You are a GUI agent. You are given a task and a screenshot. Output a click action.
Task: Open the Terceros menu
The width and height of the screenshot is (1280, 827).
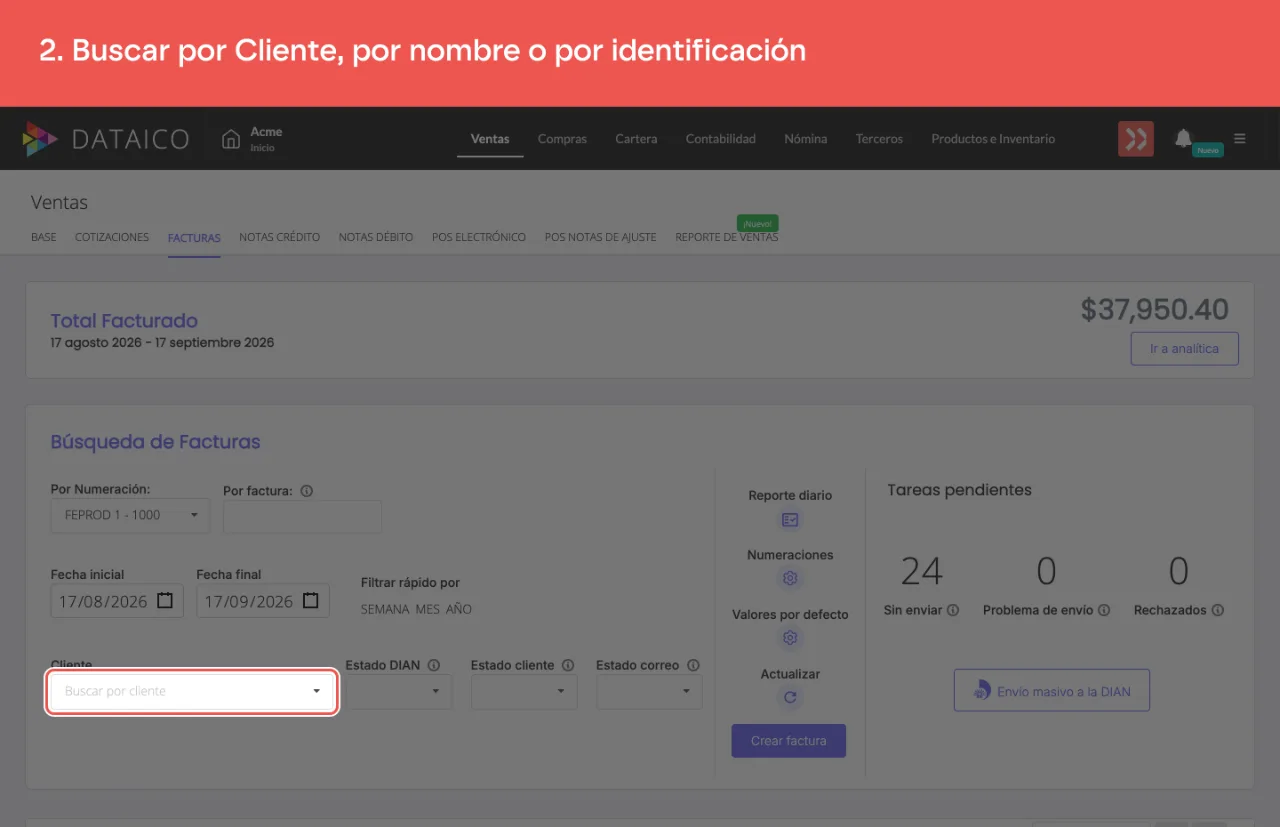879,139
